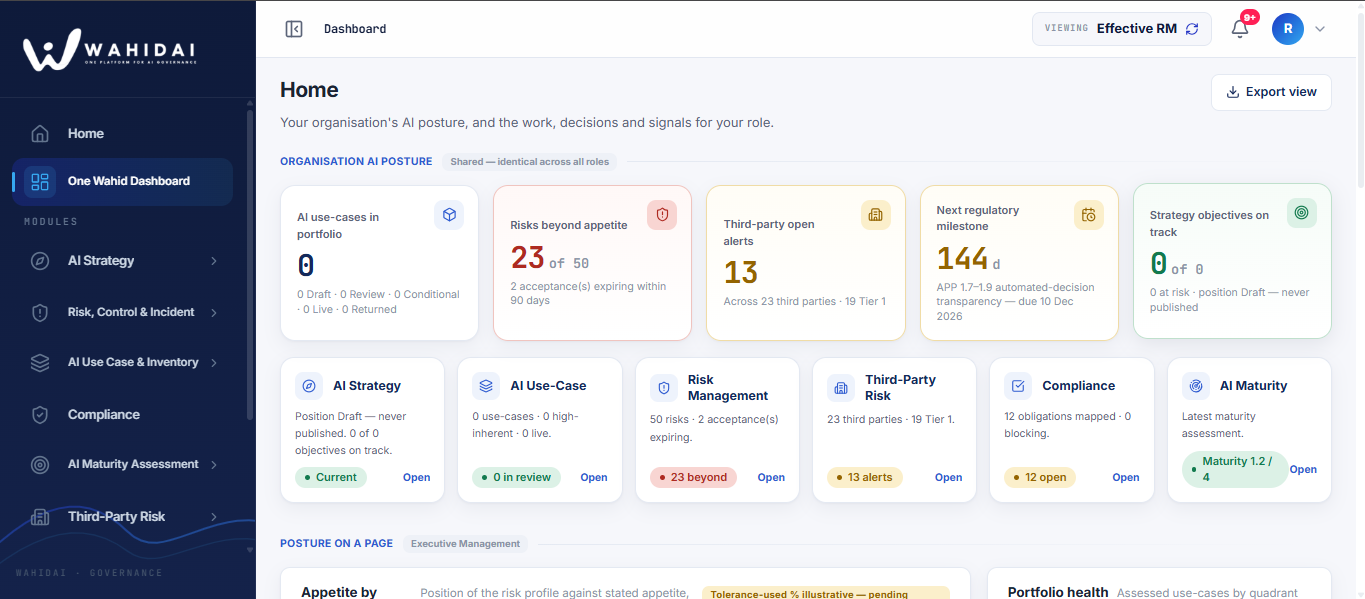Click the WAHIDAI logo
The height and width of the screenshot is (599, 1365).
[110, 49]
